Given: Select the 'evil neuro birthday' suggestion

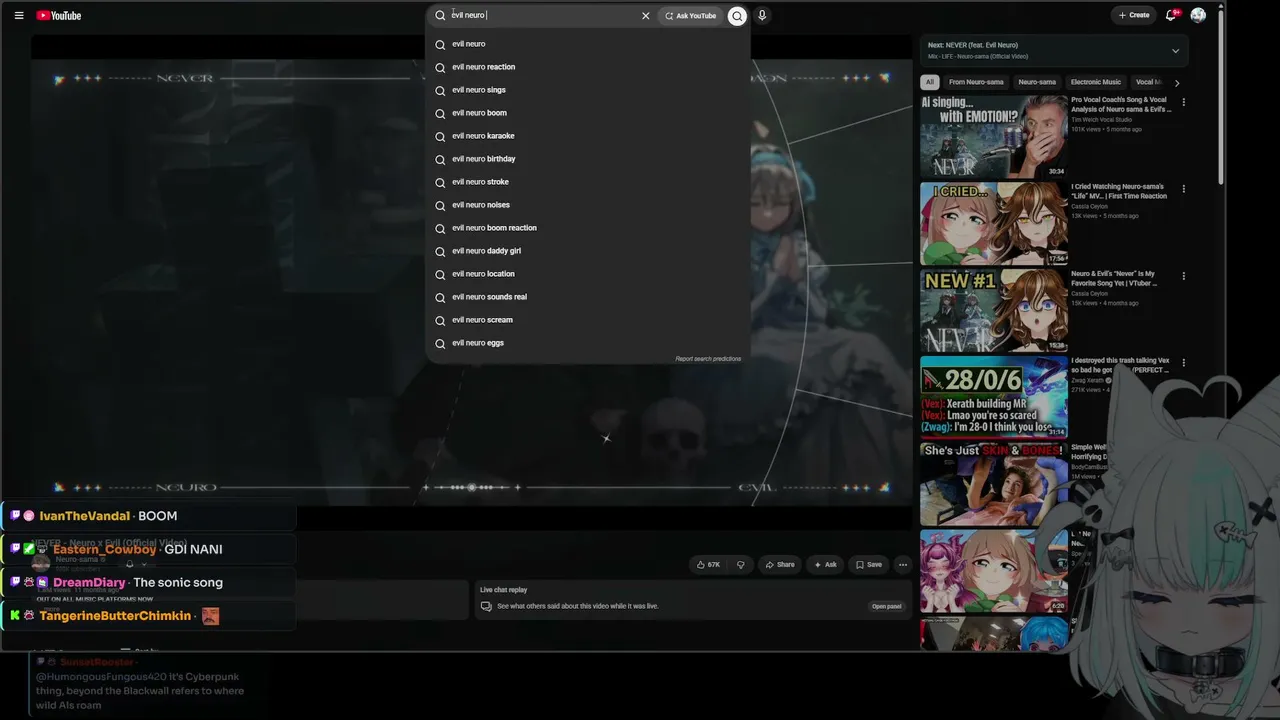Looking at the screenshot, I should coord(588,159).
